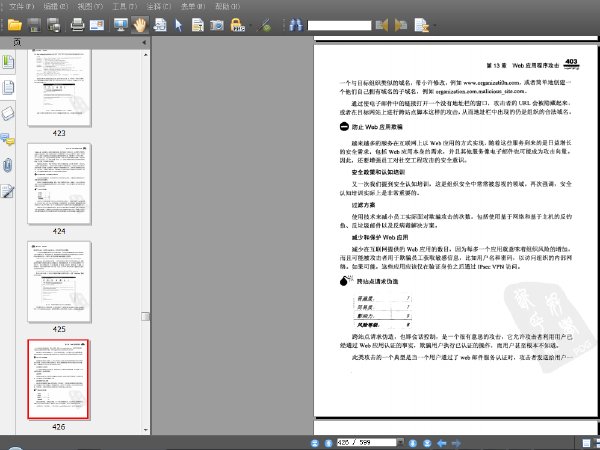600x450 pixels.
Task: Open the Comments sidebar panel
Action: (8, 139)
